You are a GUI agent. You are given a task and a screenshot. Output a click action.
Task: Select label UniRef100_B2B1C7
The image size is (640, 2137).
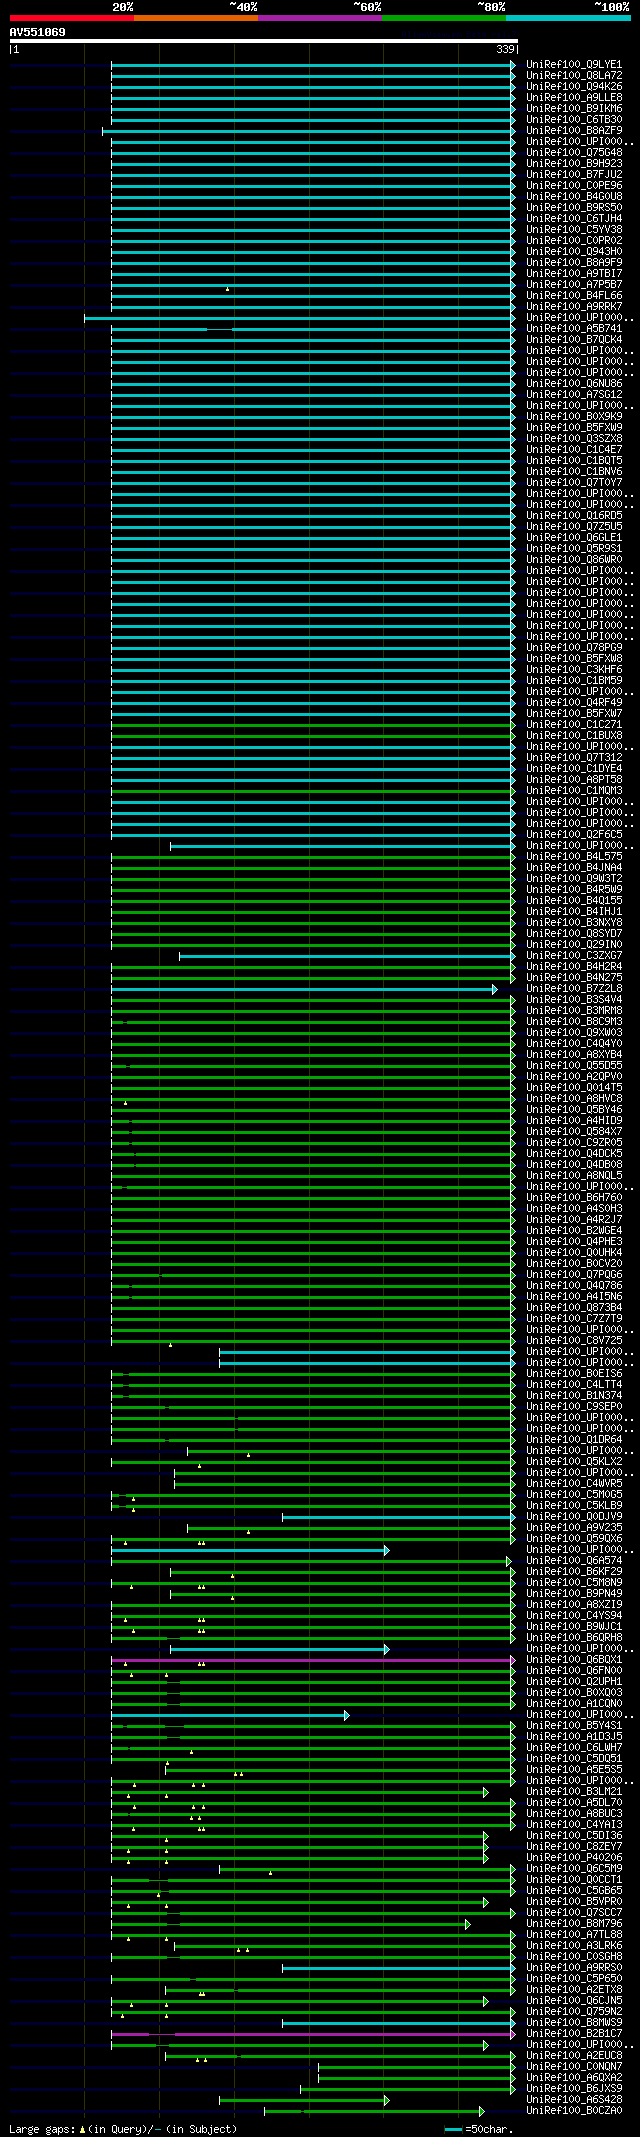coord(574,2034)
